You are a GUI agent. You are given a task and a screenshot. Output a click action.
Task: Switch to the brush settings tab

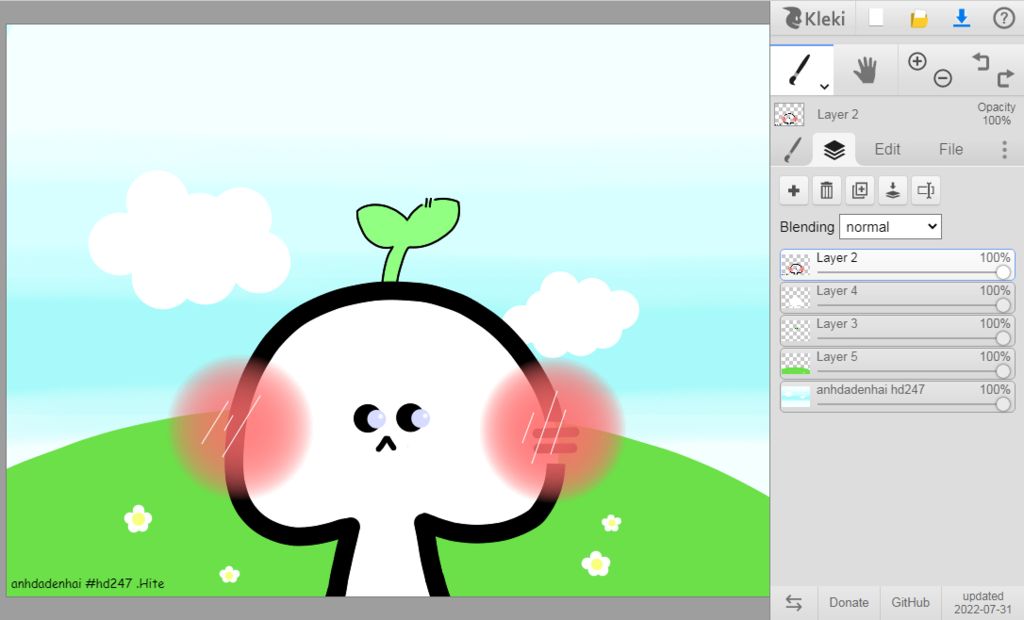pos(793,150)
